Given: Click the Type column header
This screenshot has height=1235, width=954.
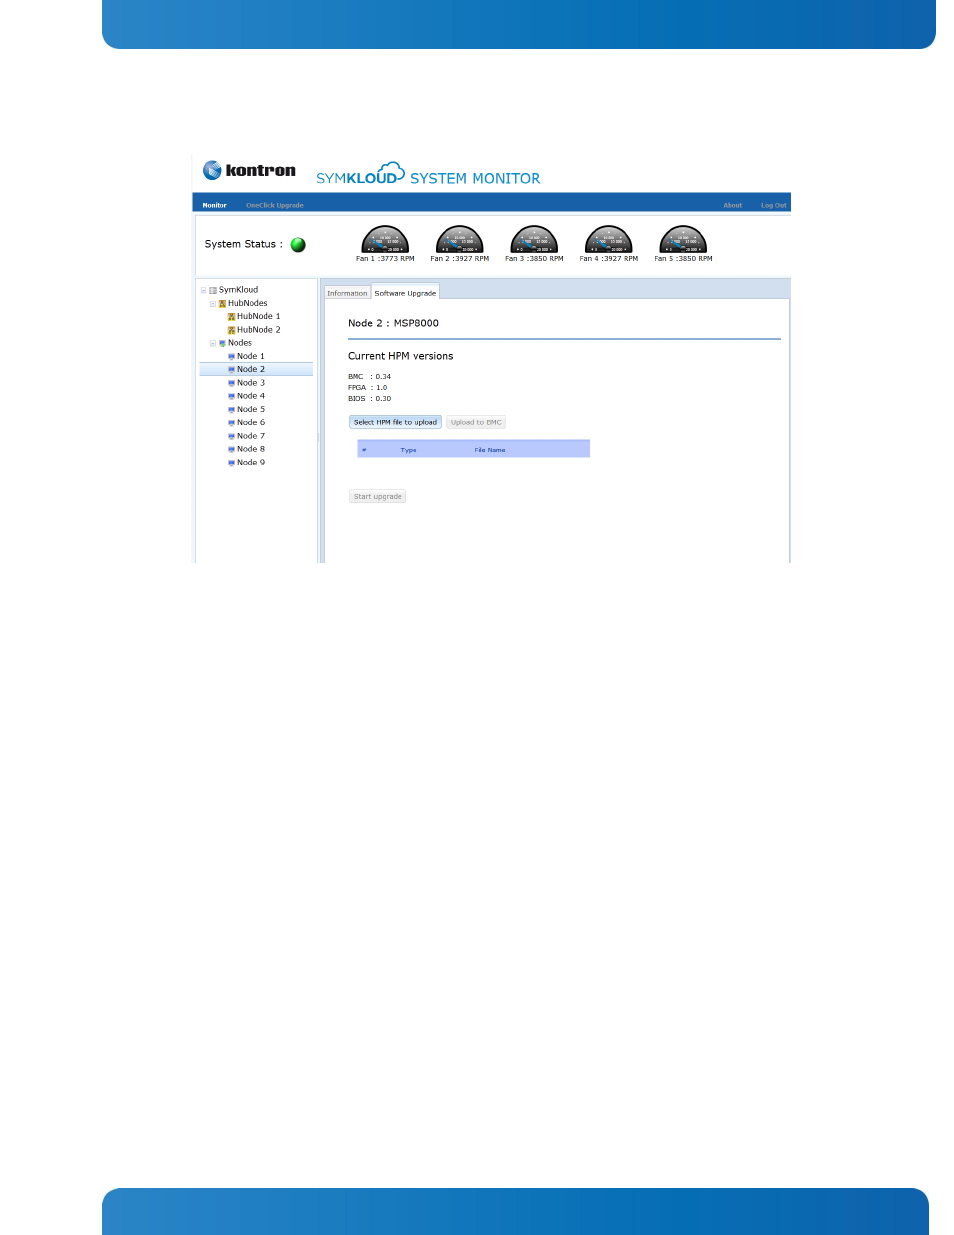Looking at the screenshot, I should [x=408, y=450].
